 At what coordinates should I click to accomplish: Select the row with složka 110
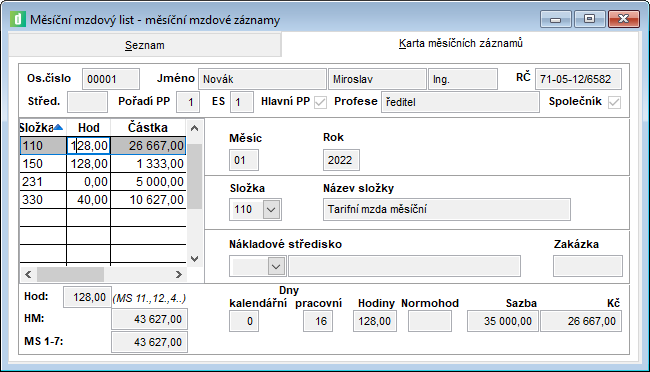pos(102,146)
